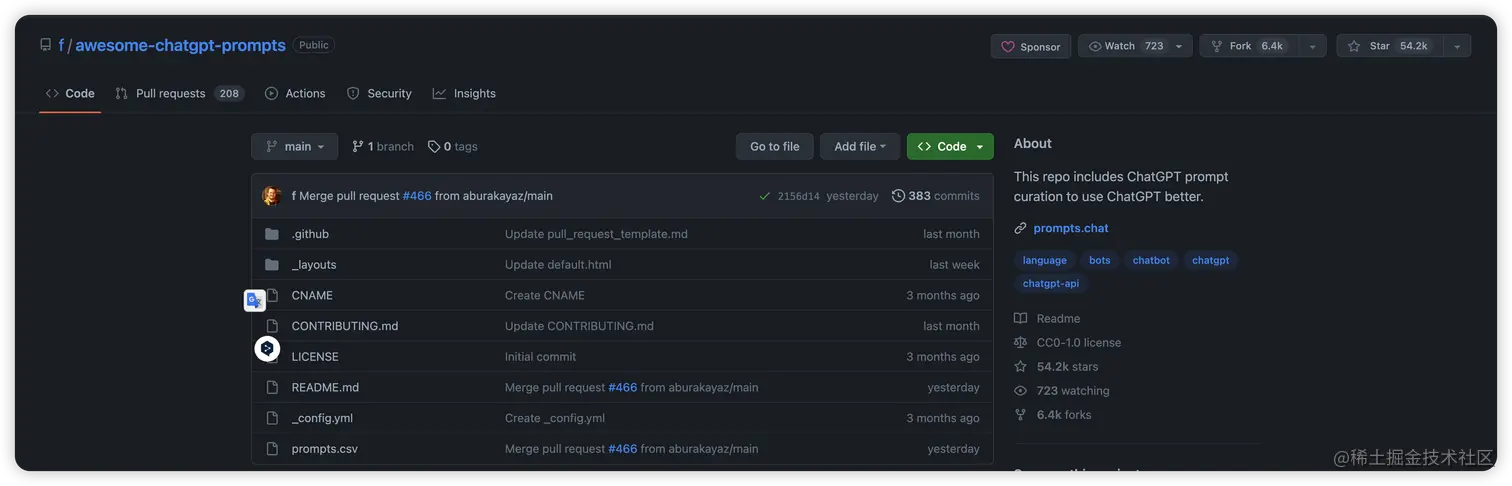Click the green commit status checkmark
1512x486 pixels.
pyautogui.click(x=764, y=196)
